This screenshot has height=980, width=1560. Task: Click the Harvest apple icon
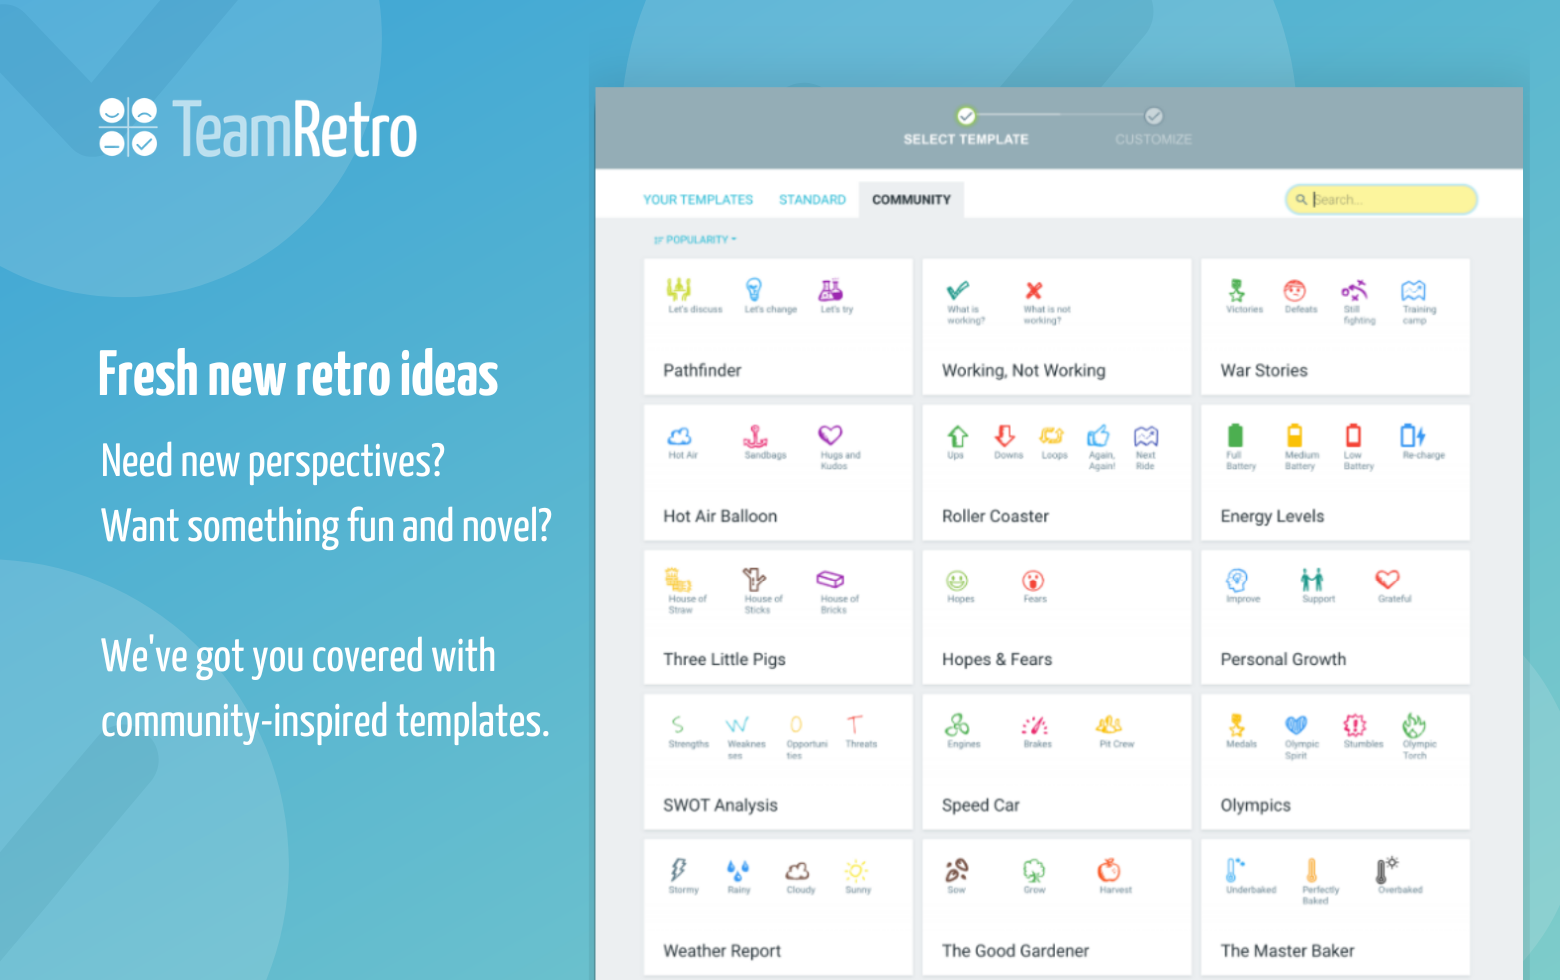point(1109,870)
